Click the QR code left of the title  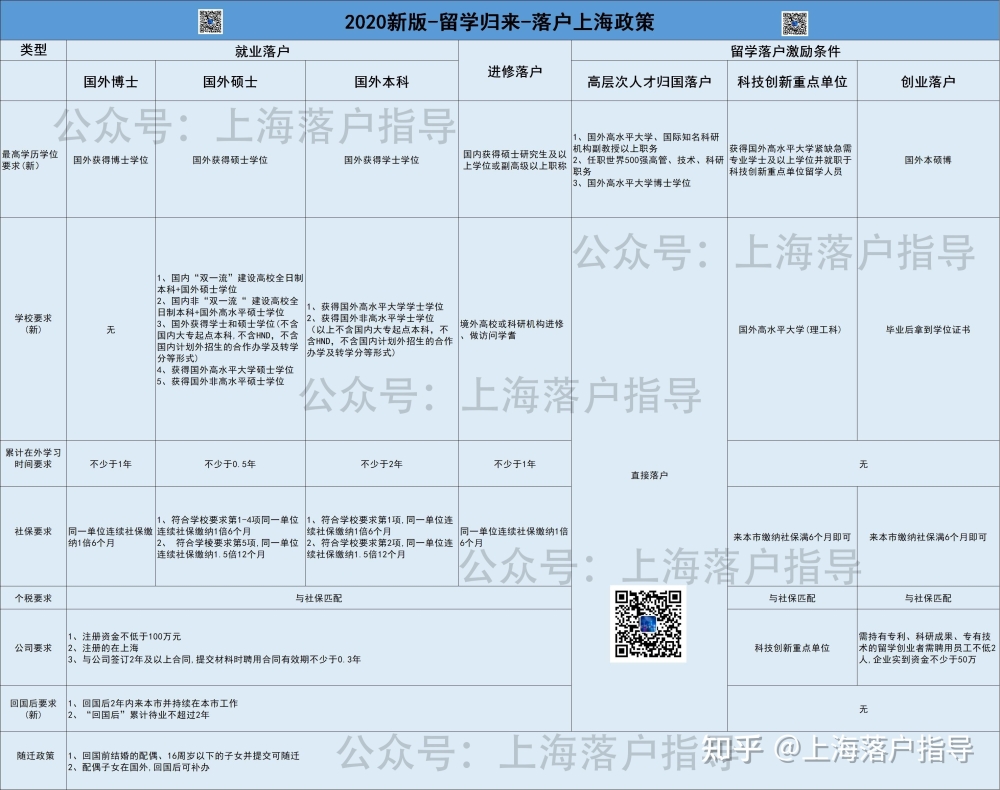(x=210, y=22)
